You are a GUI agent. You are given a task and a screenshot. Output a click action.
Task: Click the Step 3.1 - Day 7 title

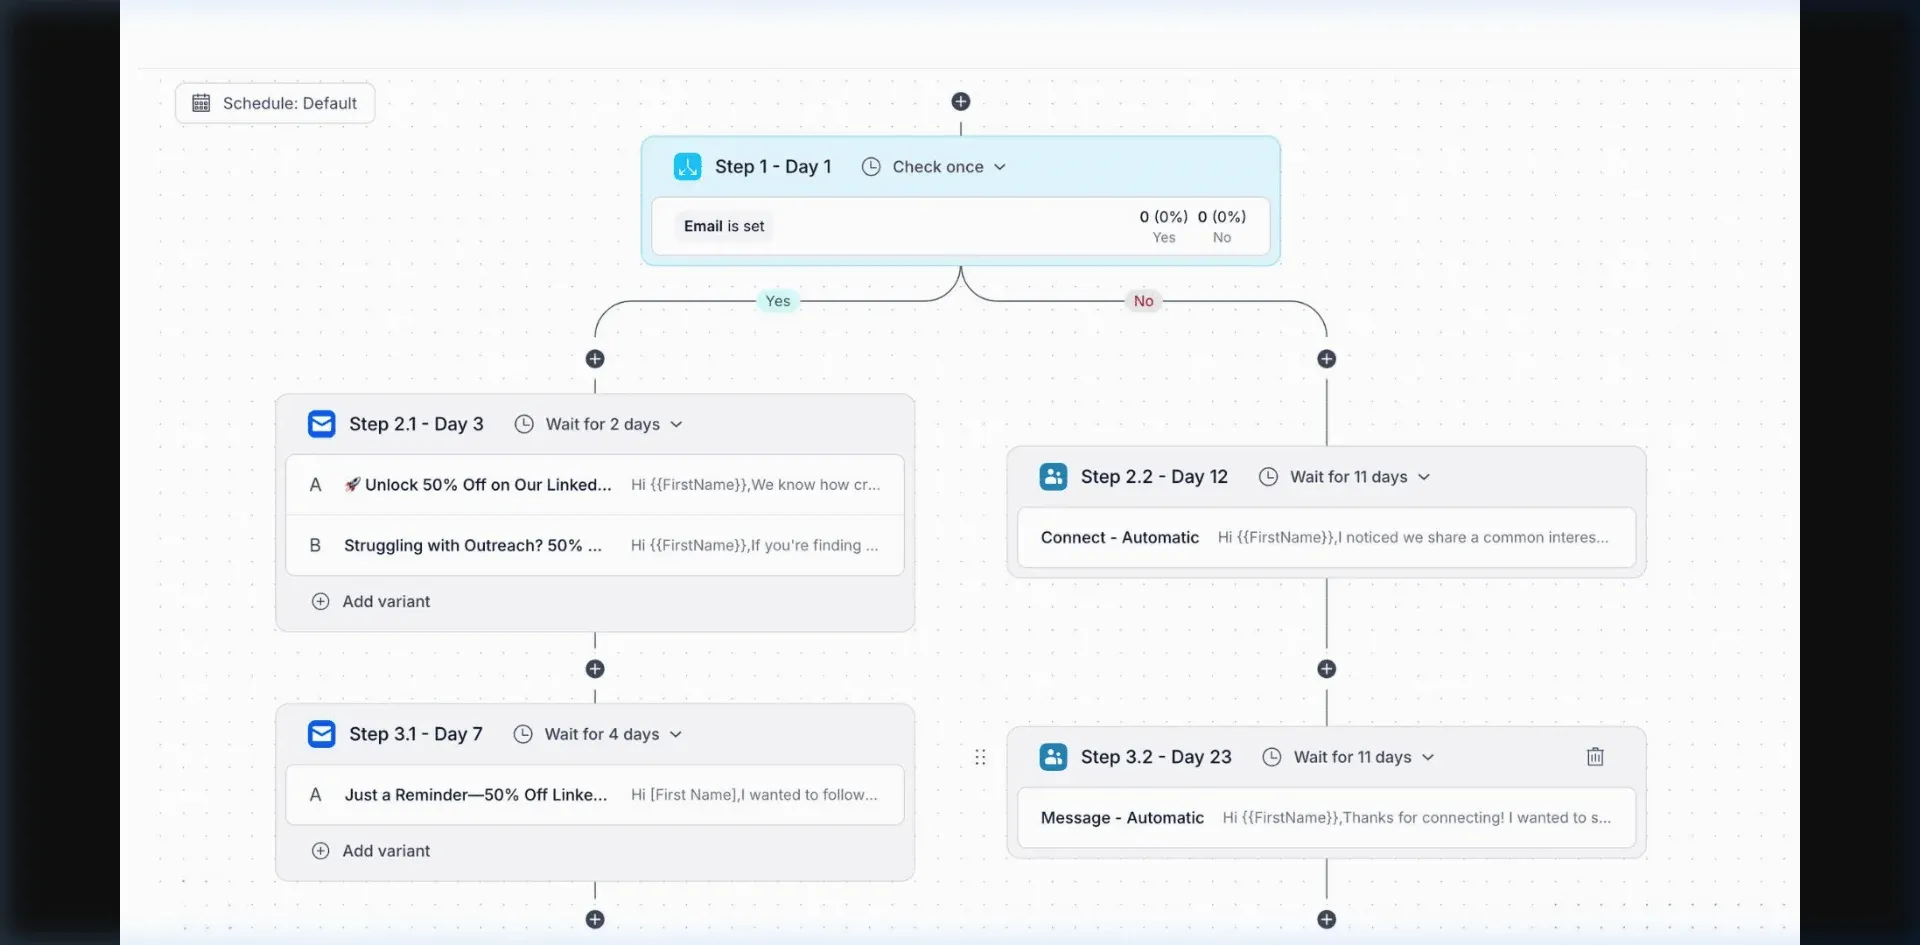tap(416, 734)
